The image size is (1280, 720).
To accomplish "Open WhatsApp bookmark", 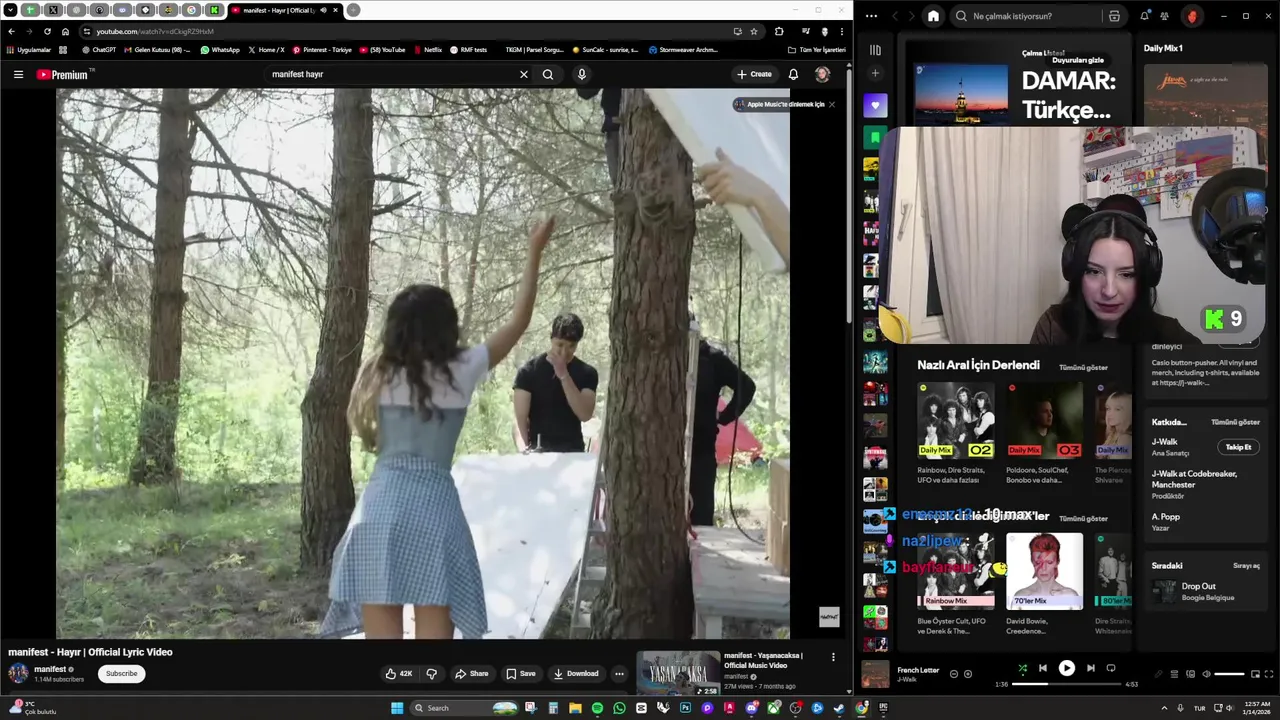I will 220,49.
